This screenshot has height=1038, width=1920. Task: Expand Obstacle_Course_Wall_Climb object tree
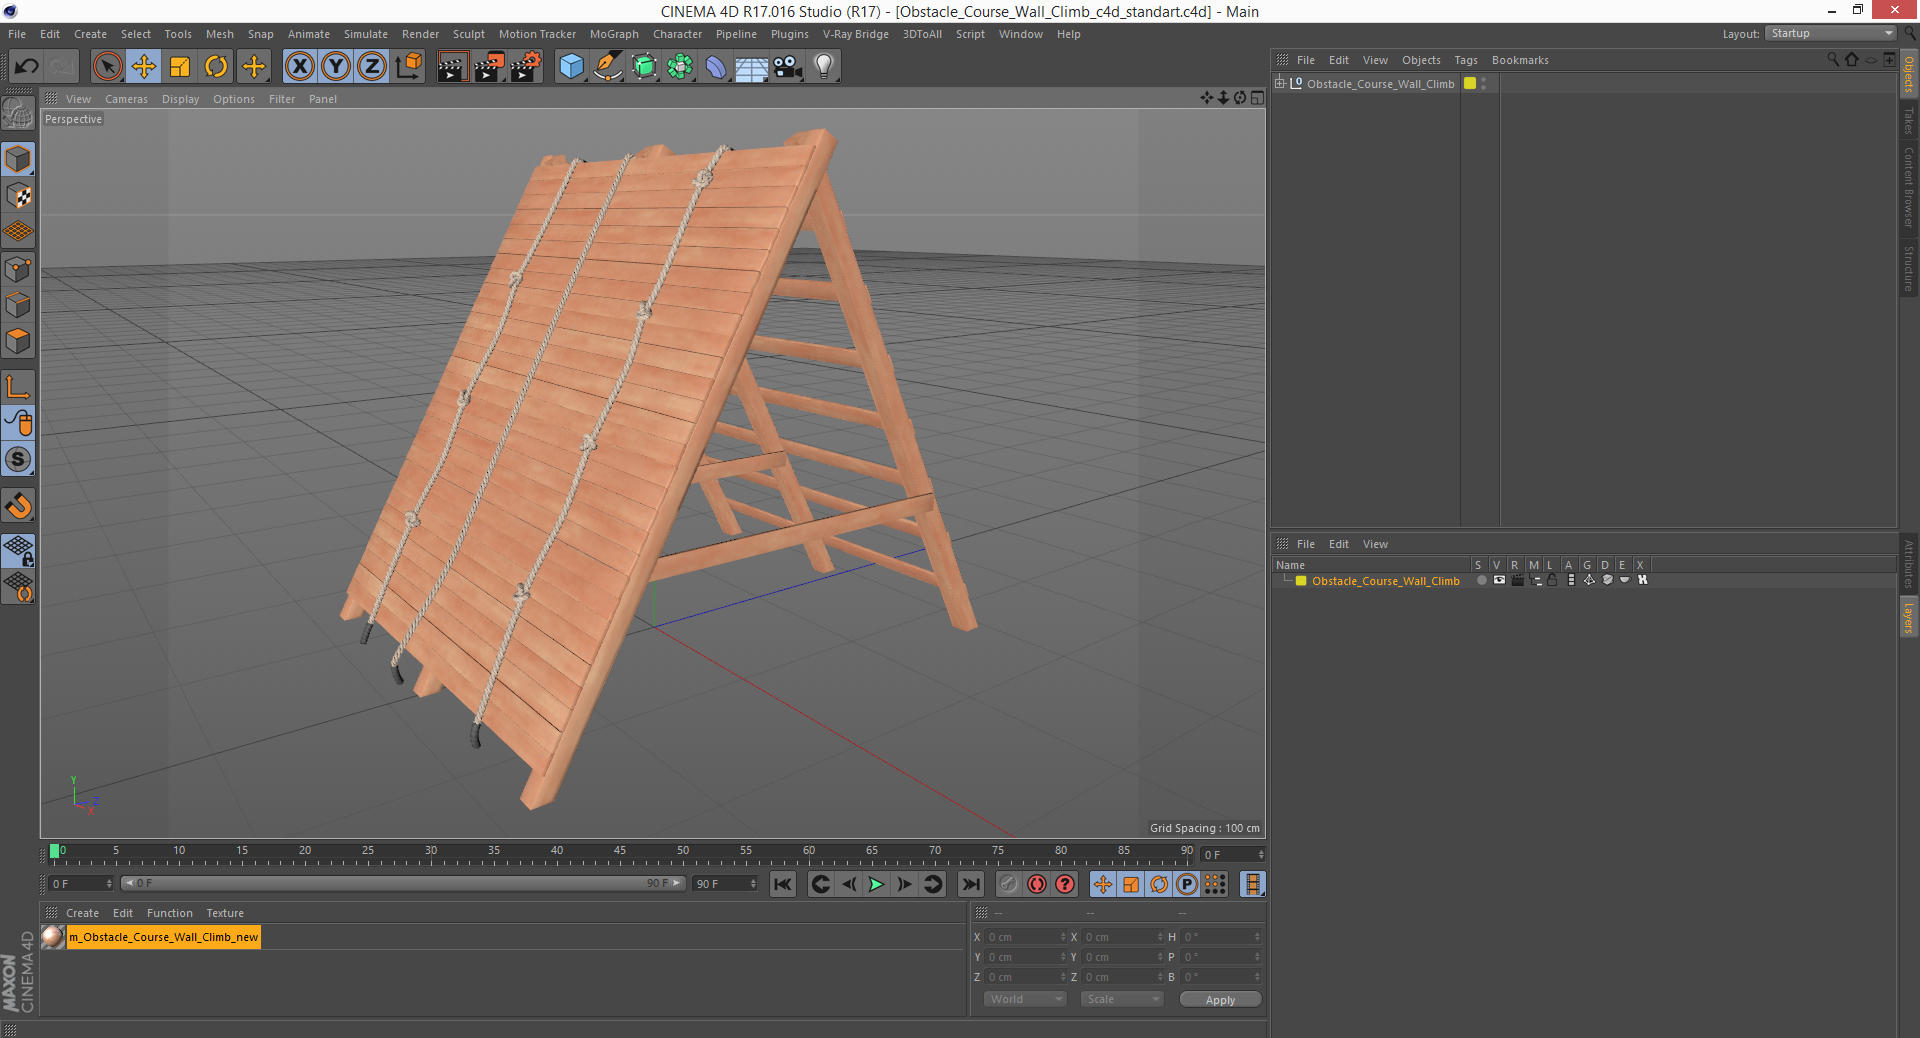[1279, 83]
